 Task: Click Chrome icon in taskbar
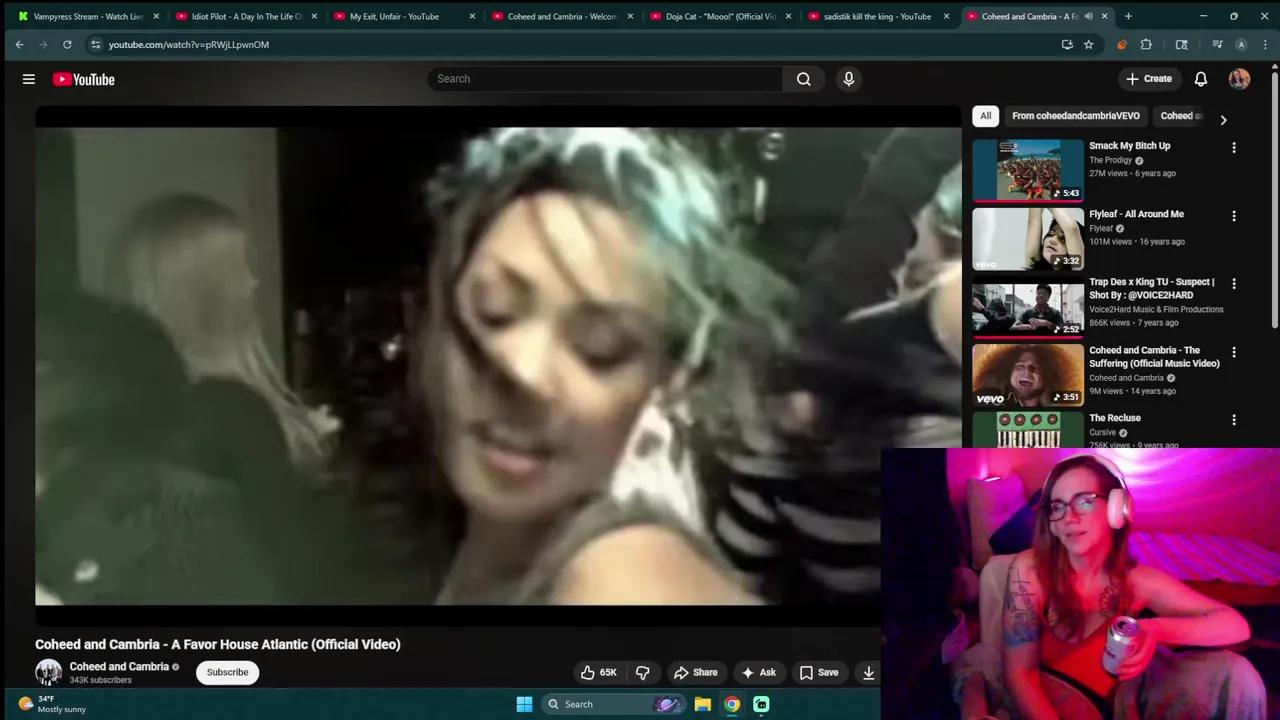(x=732, y=704)
